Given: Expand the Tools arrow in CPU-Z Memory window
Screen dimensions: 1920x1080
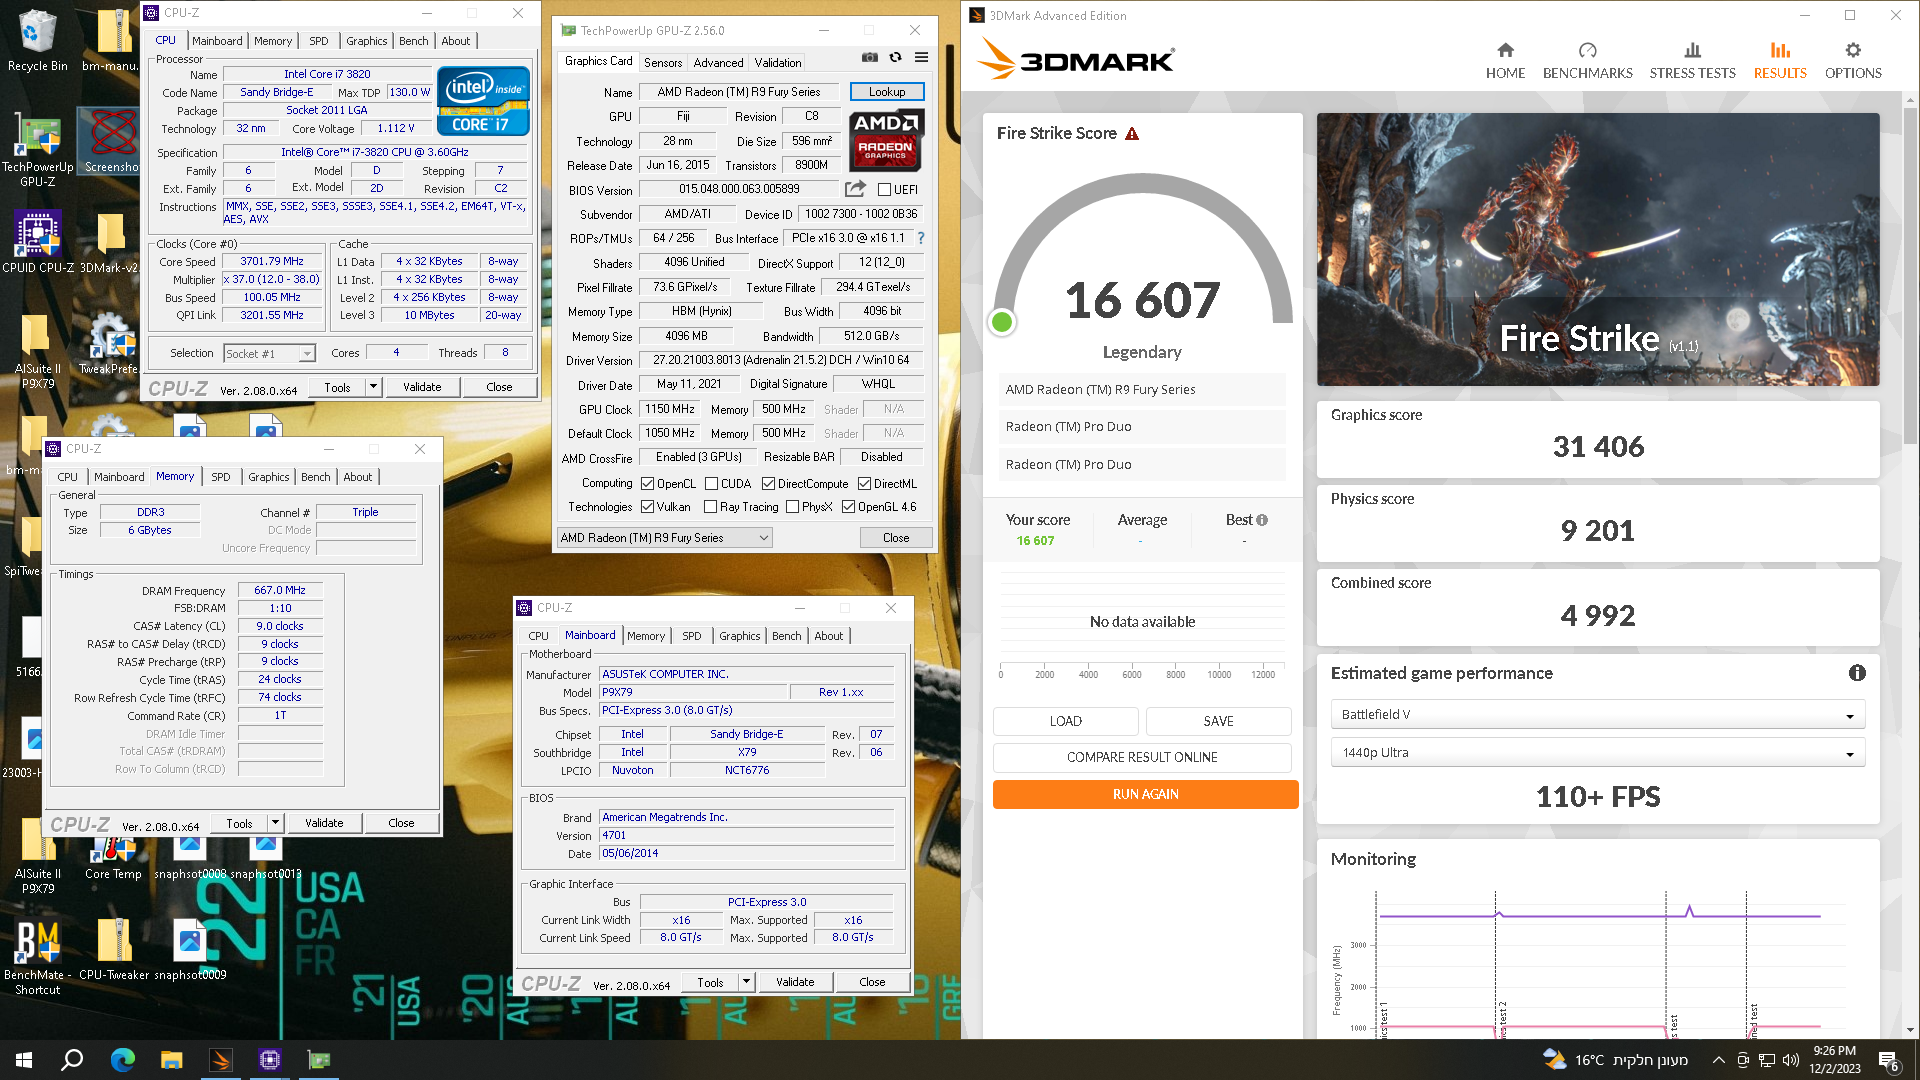Looking at the screenshot, I should [275, 823].
